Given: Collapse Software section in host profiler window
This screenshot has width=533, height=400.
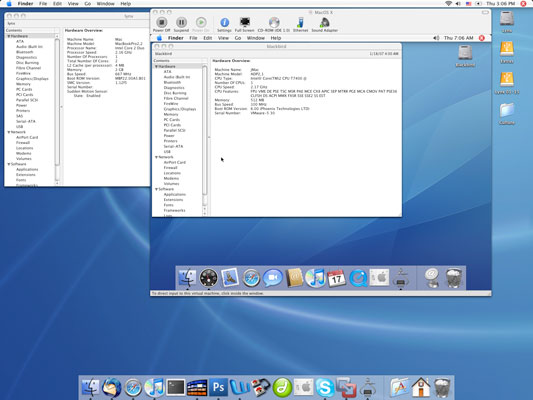Looking at the screenshot, I should coord(9,164).
